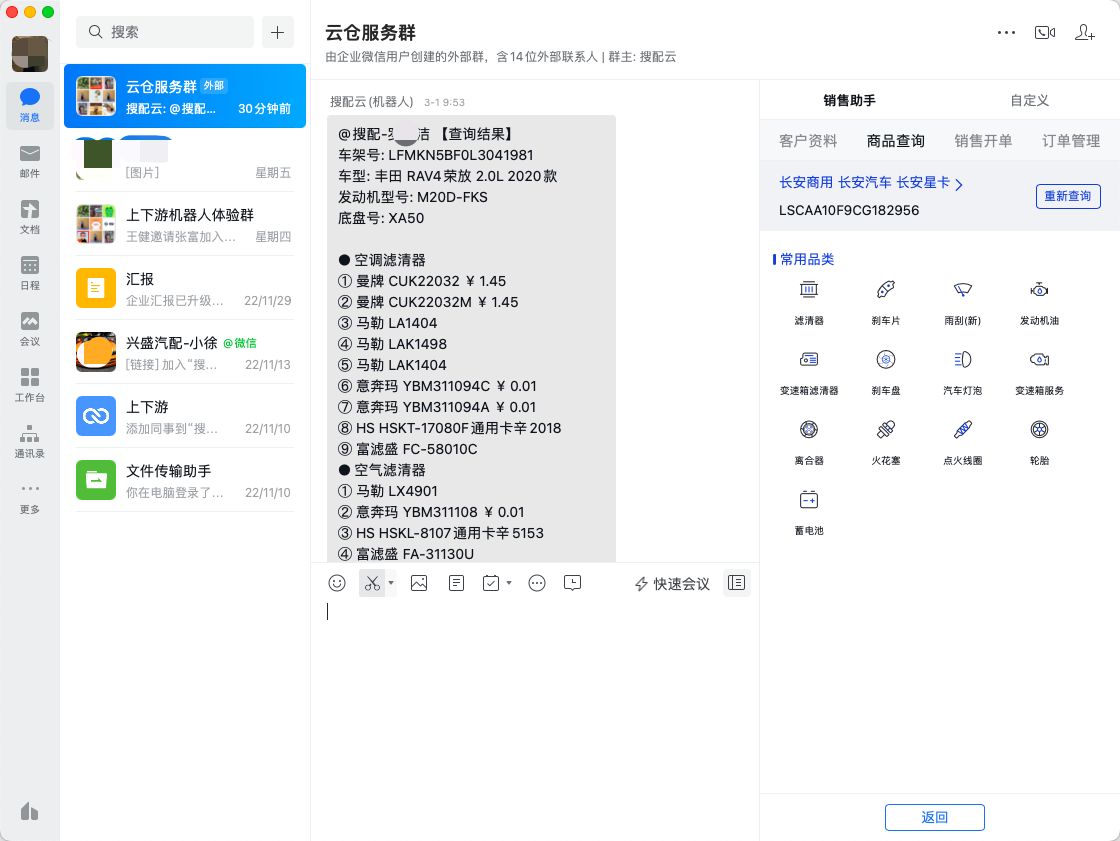Collapse the right side panel via toggle icon
The image size is (1120, 841).
coord(737,583)
